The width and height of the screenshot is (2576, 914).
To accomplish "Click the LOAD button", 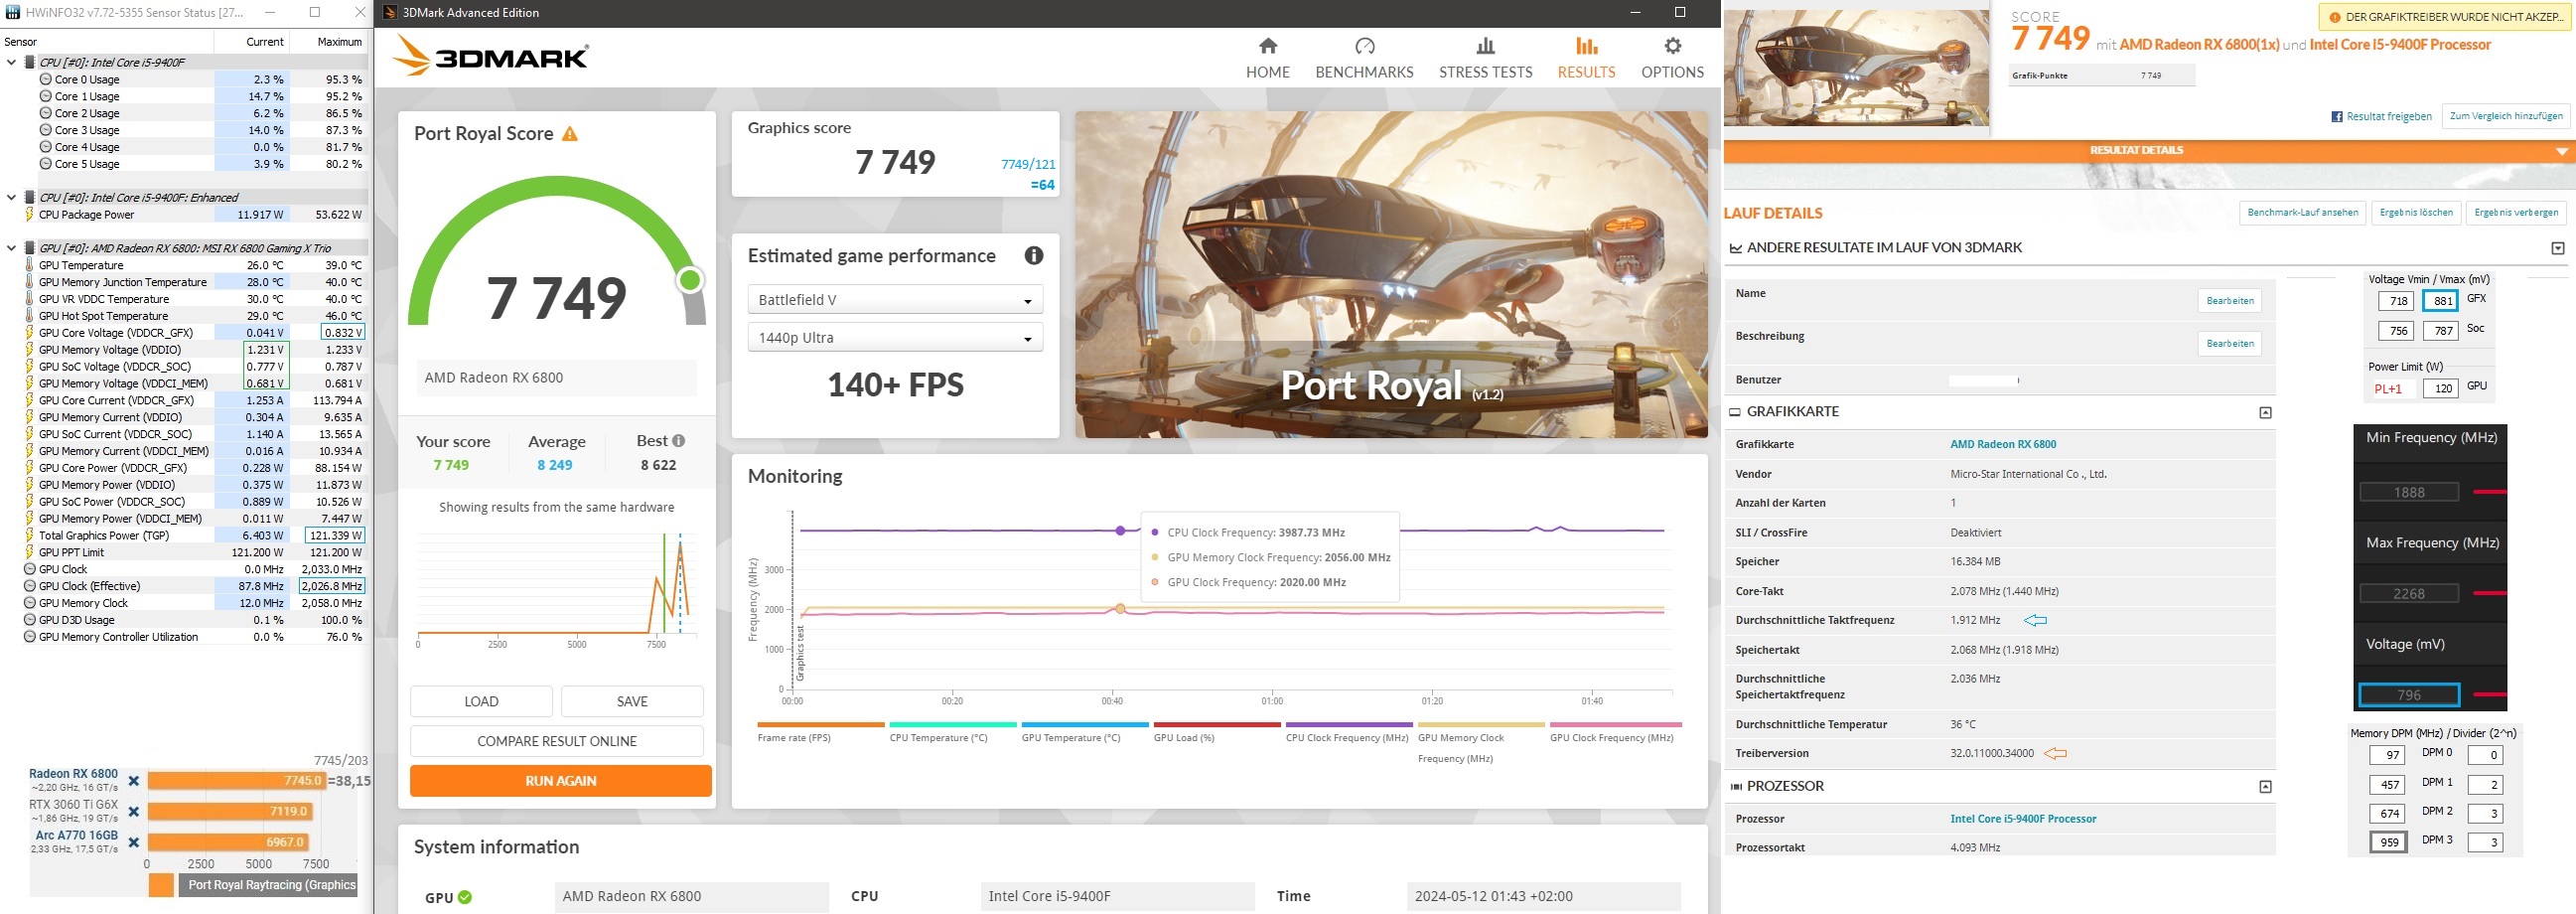I will click(481, 702).
